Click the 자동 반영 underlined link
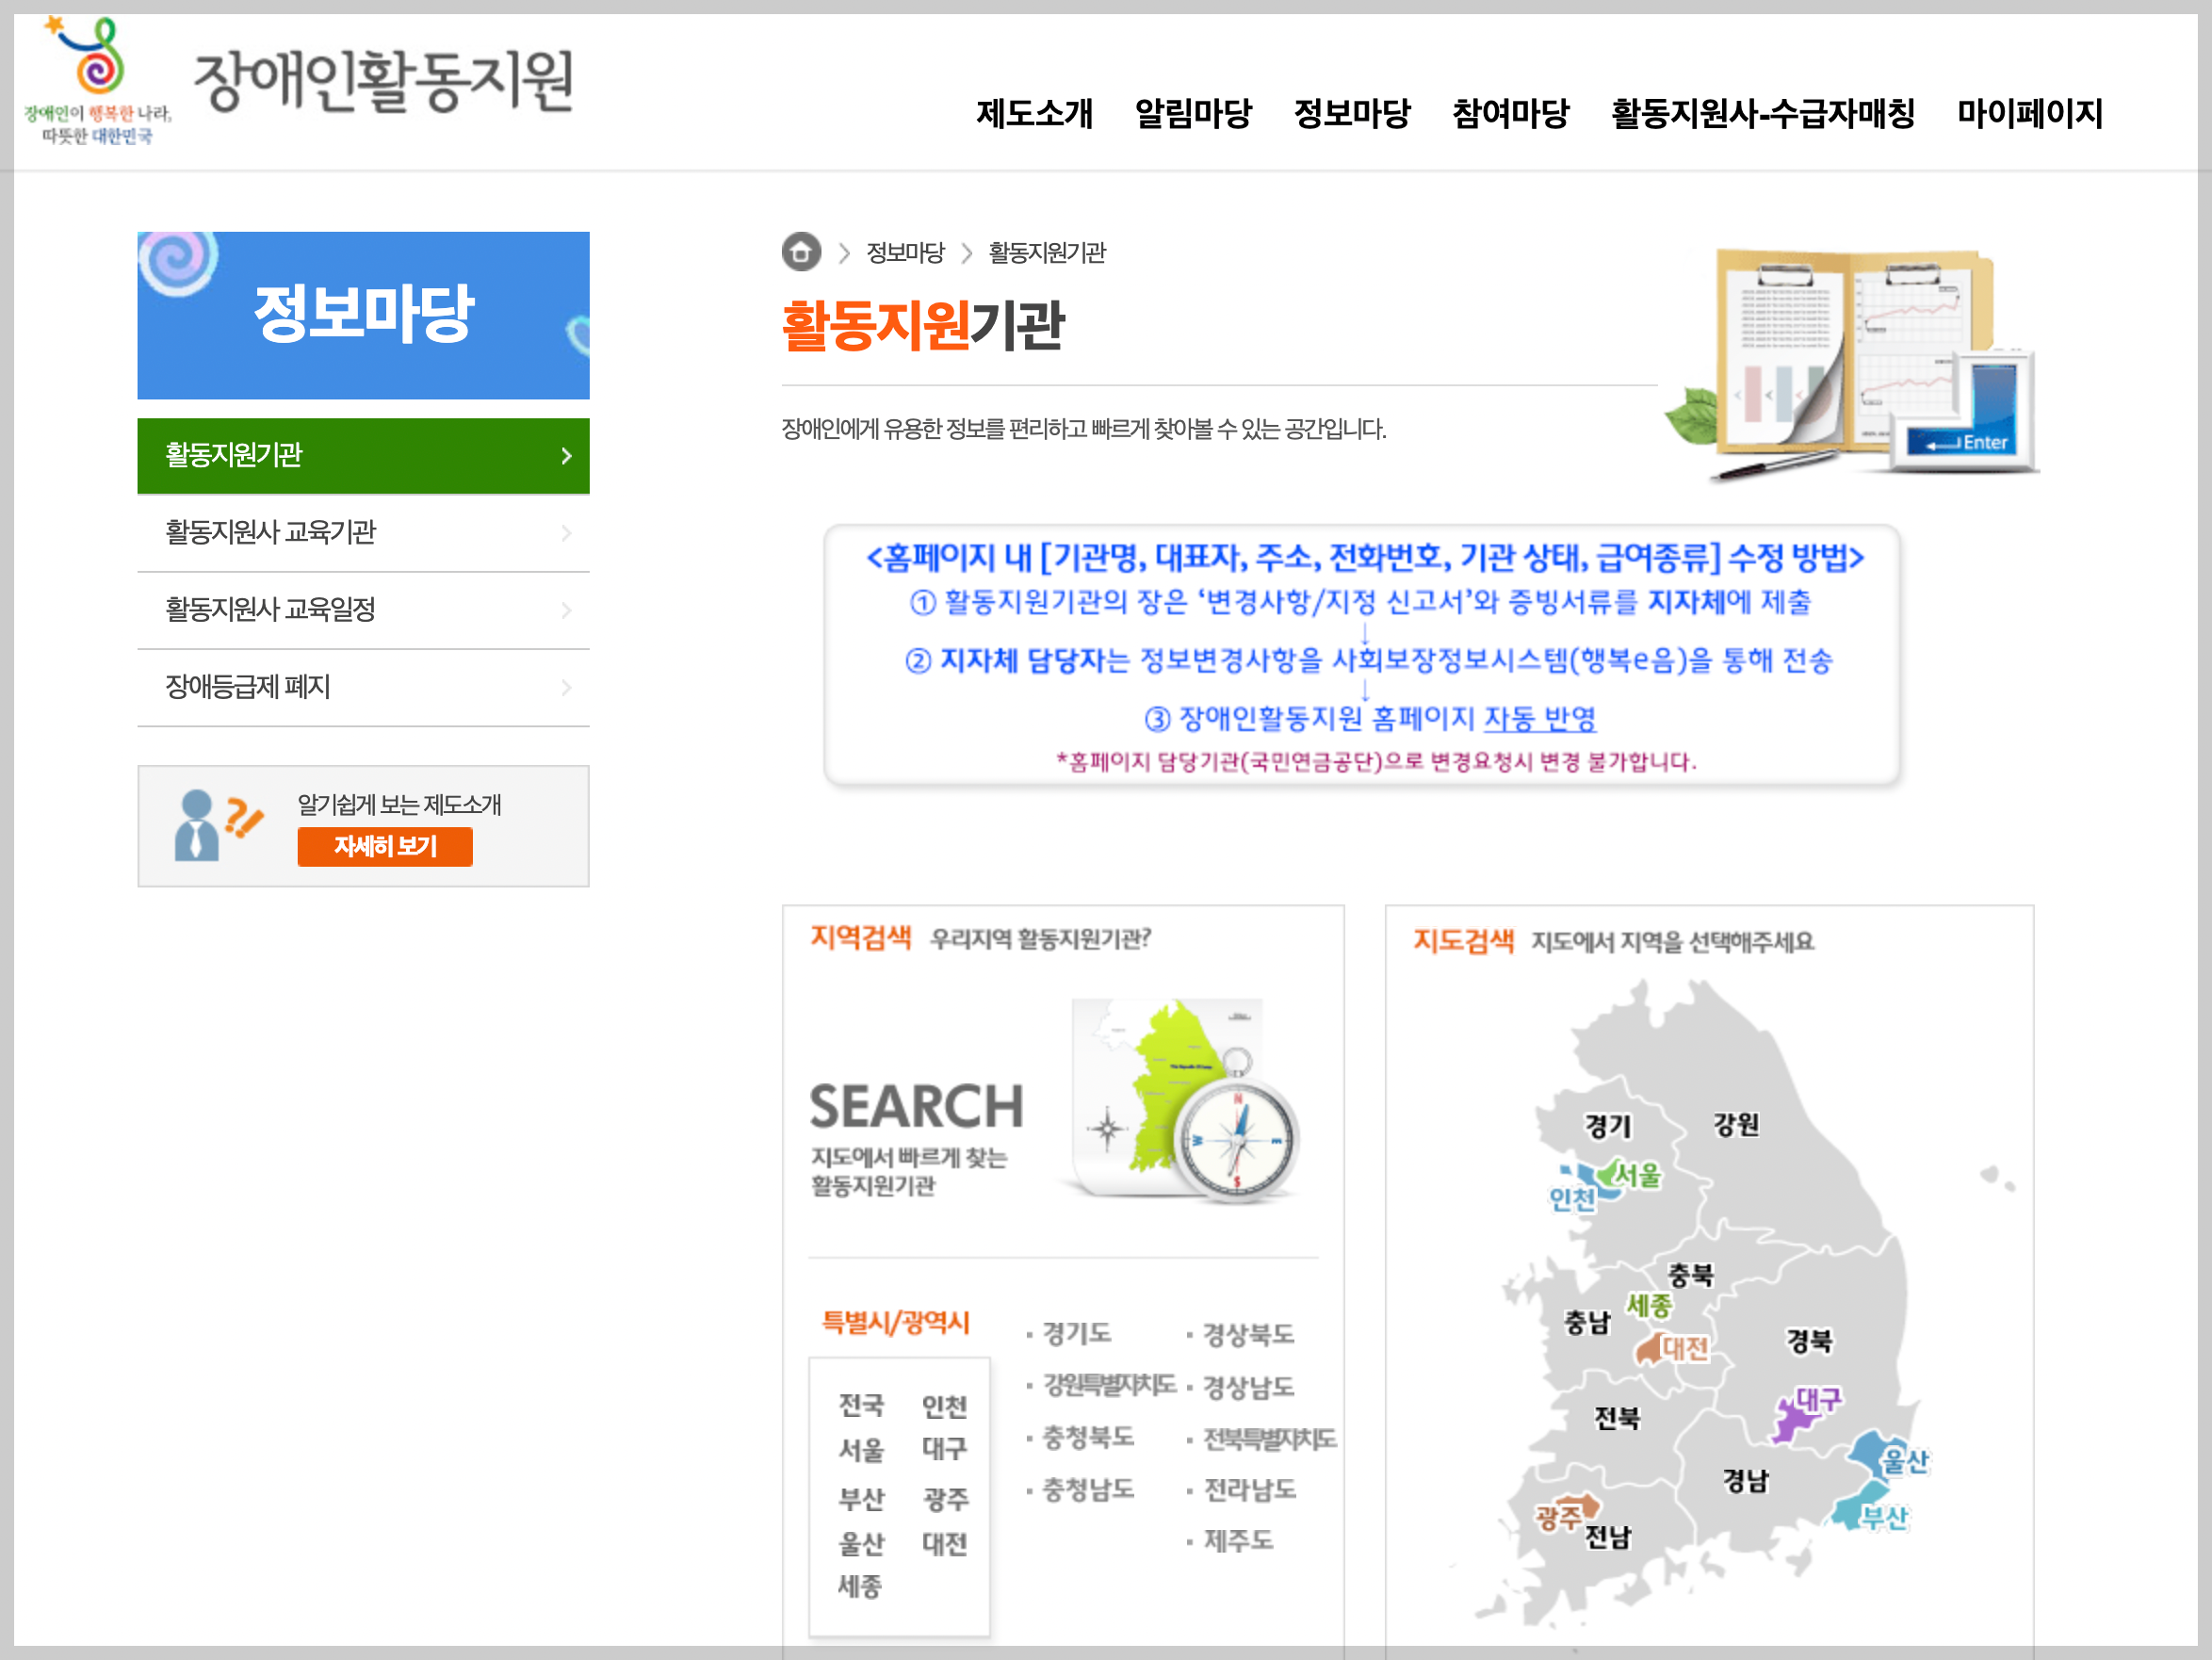 1540,720
